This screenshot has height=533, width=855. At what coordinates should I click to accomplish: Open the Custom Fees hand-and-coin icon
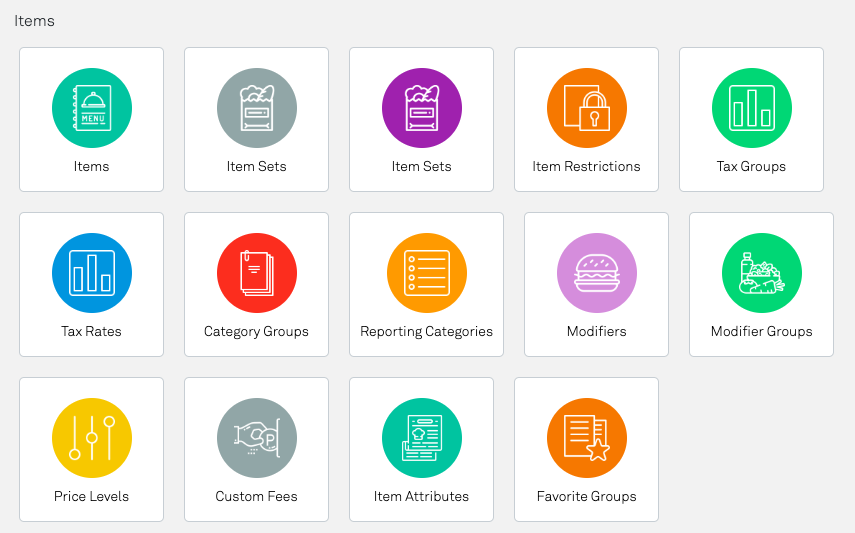(257, 438)
